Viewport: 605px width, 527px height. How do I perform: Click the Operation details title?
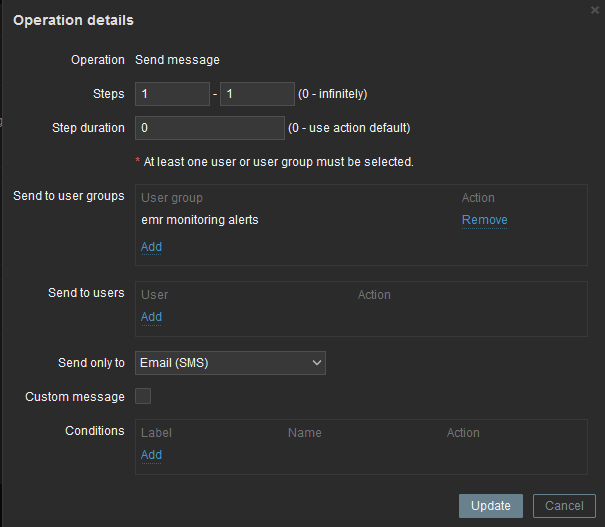(x=73, y=20)
